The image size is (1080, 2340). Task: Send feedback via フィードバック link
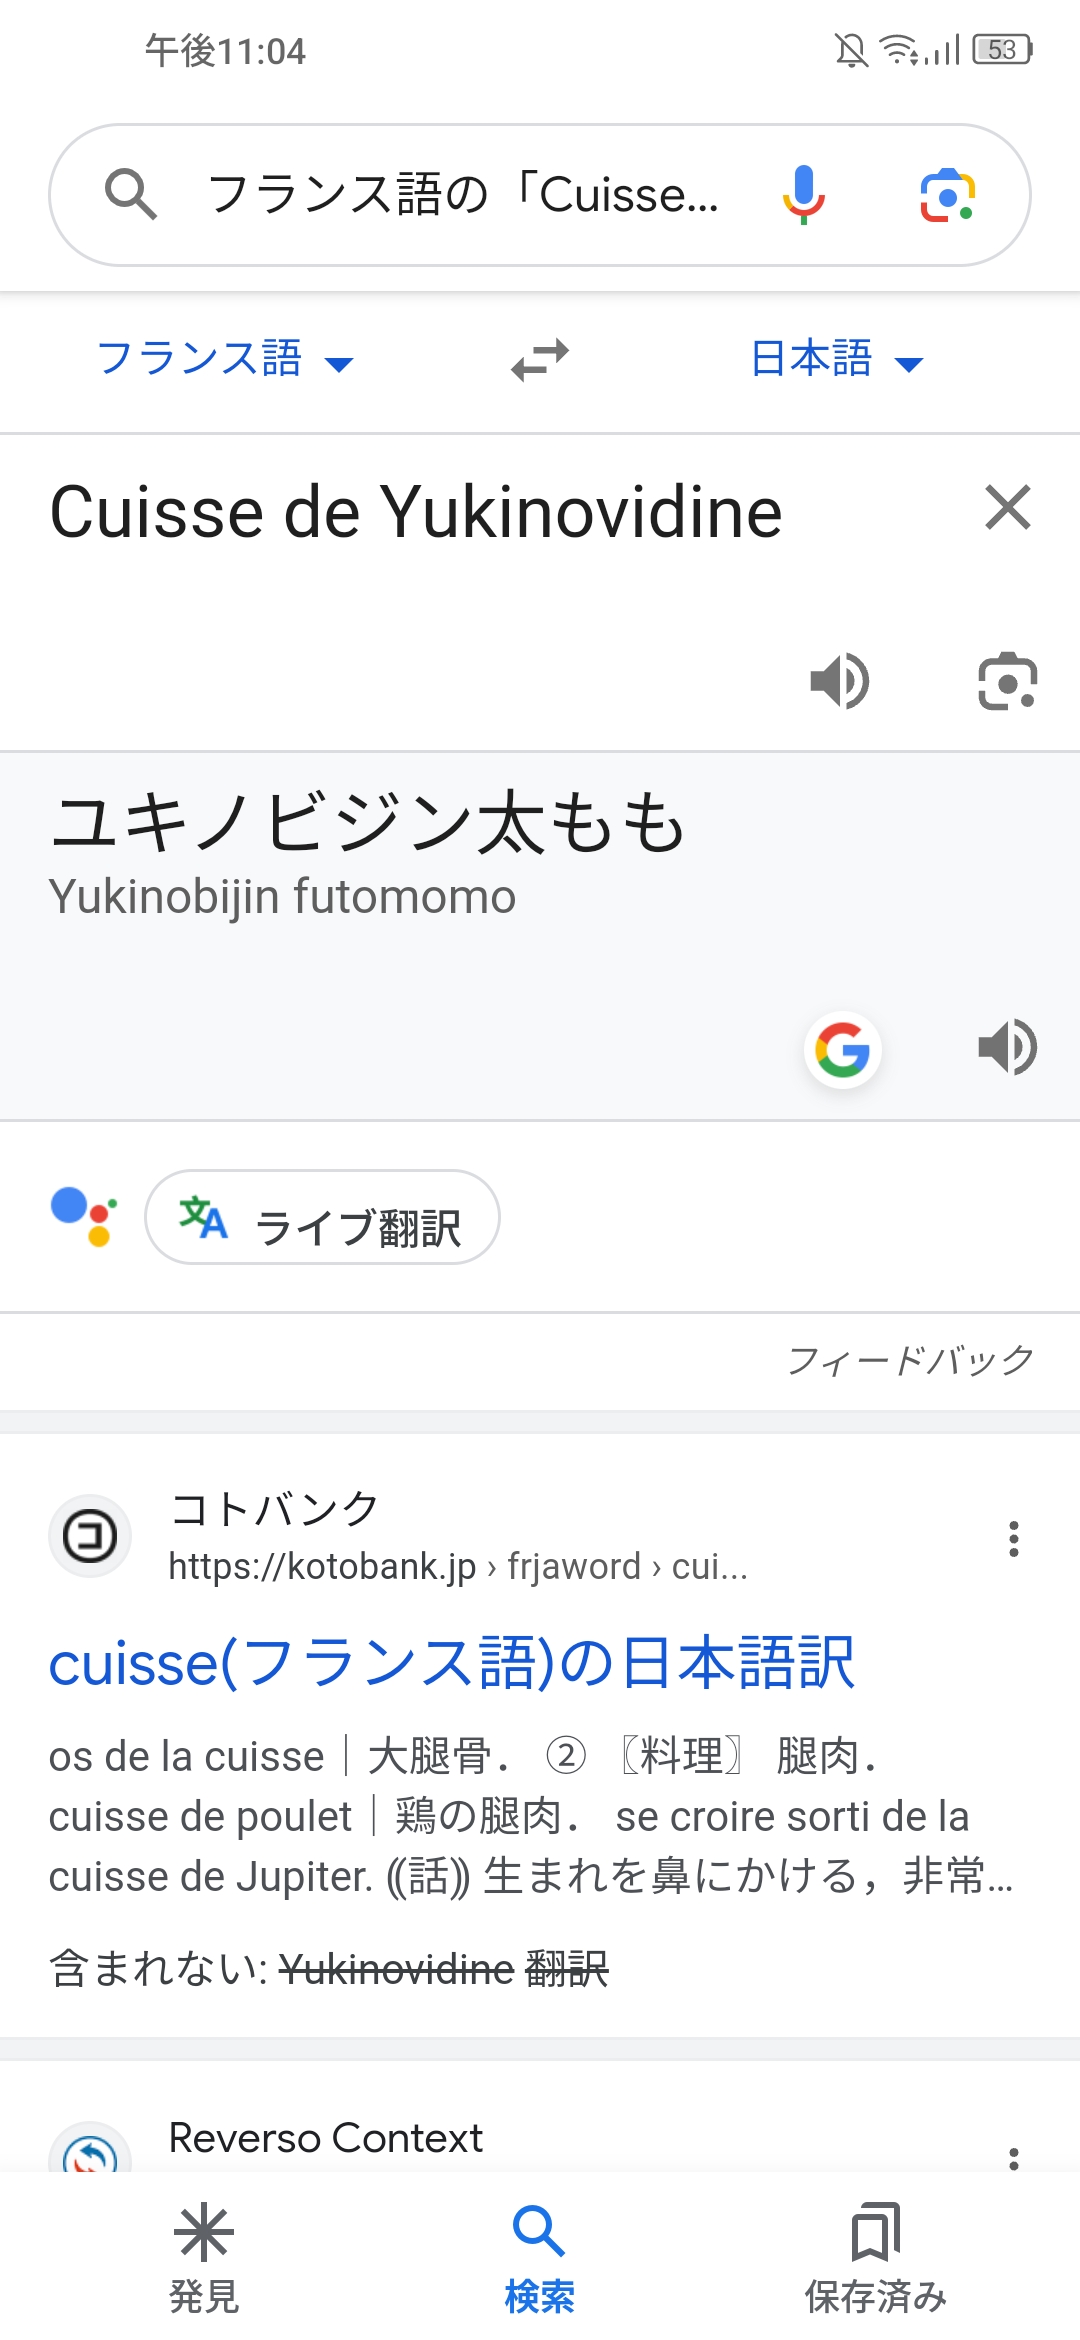click(x=910, y=1360)
